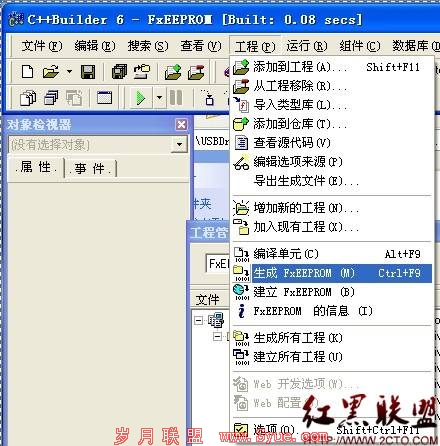Open the 文件 menu in menu bar
The width and height of the screenshot is (440, 446).
pos(42,46)
